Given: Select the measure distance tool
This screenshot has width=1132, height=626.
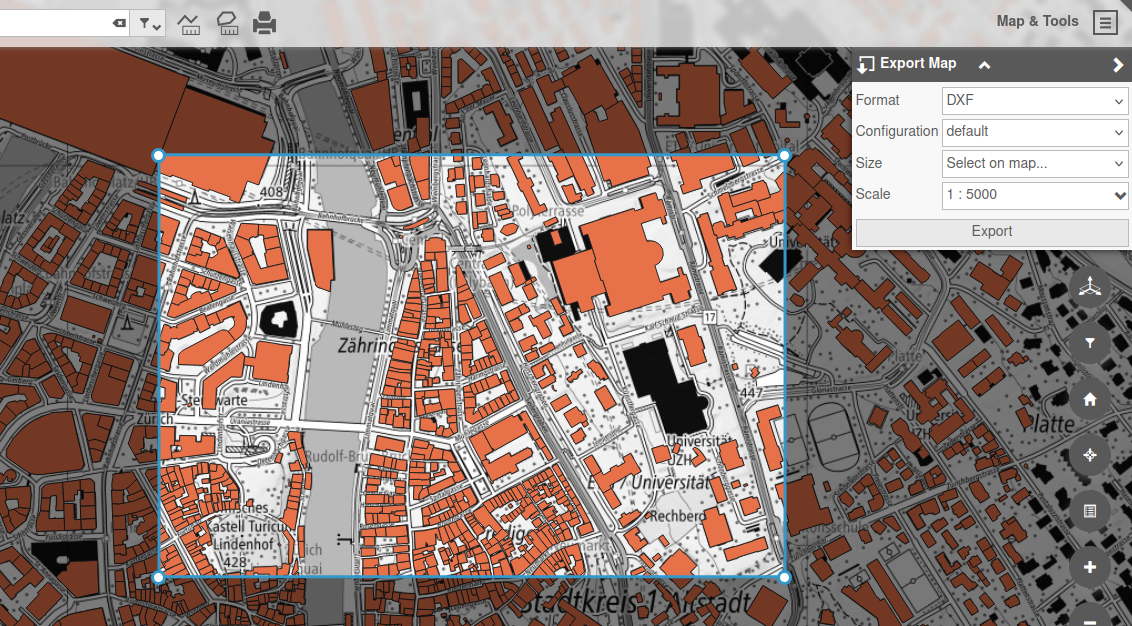Looking at the screenshot, I should click(188, 23).
